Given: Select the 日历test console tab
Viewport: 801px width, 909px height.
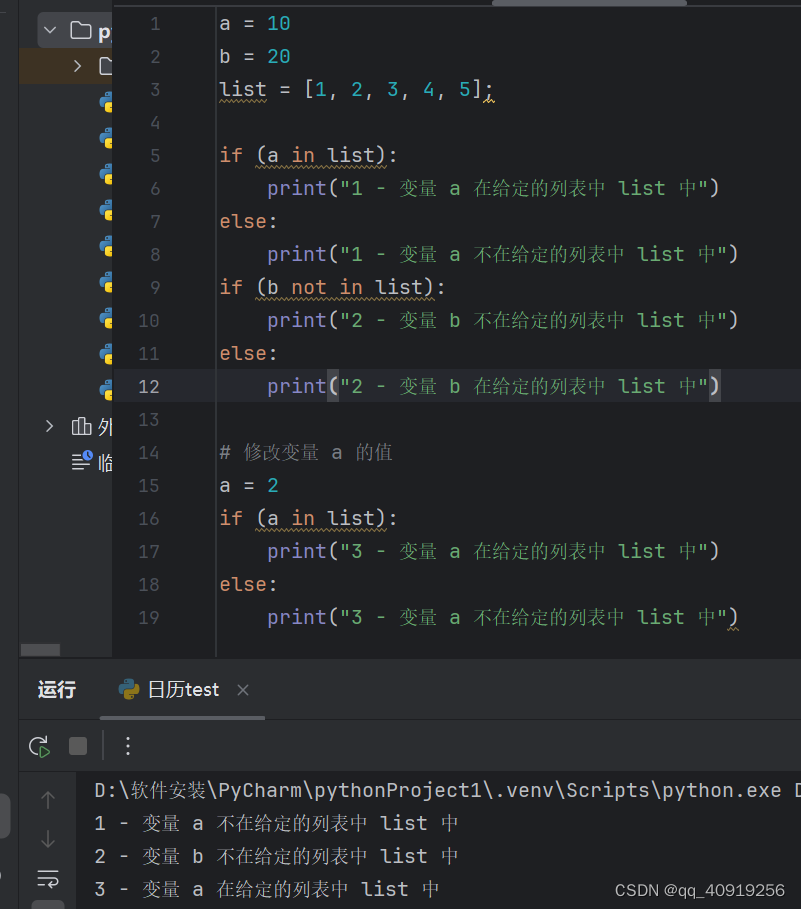Looking at the screenshot, I should point(185,689).
